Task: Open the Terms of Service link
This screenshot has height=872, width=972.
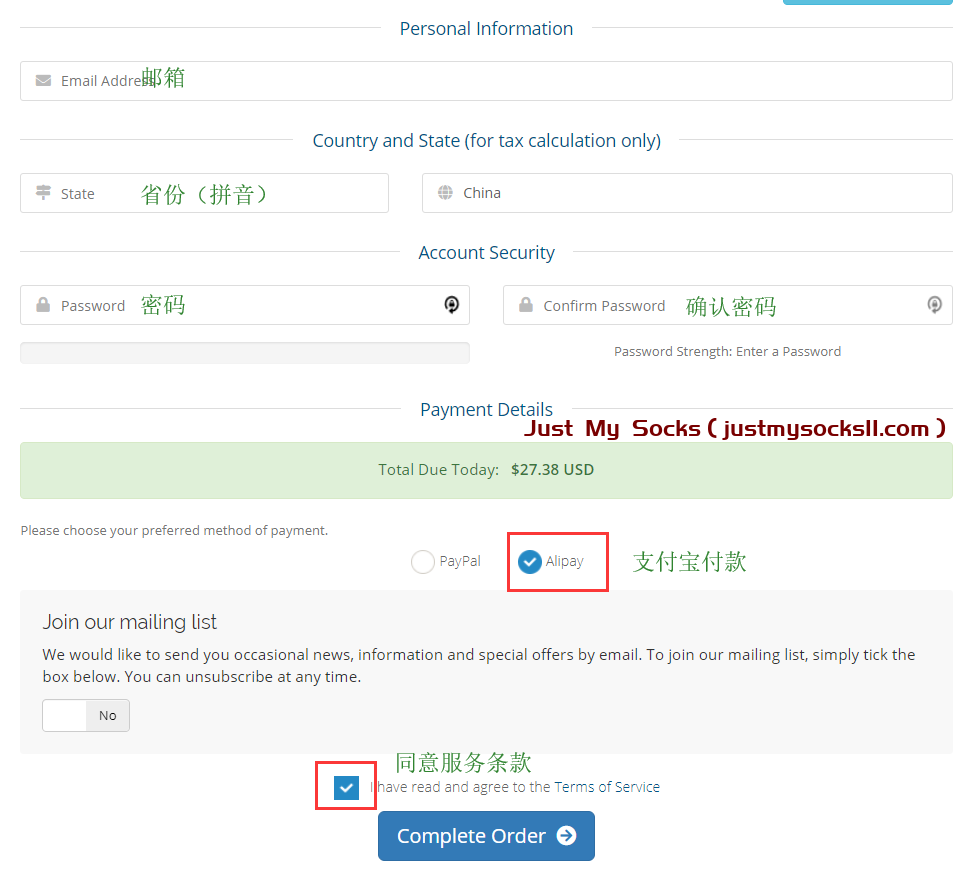Action: click(607, 787)
